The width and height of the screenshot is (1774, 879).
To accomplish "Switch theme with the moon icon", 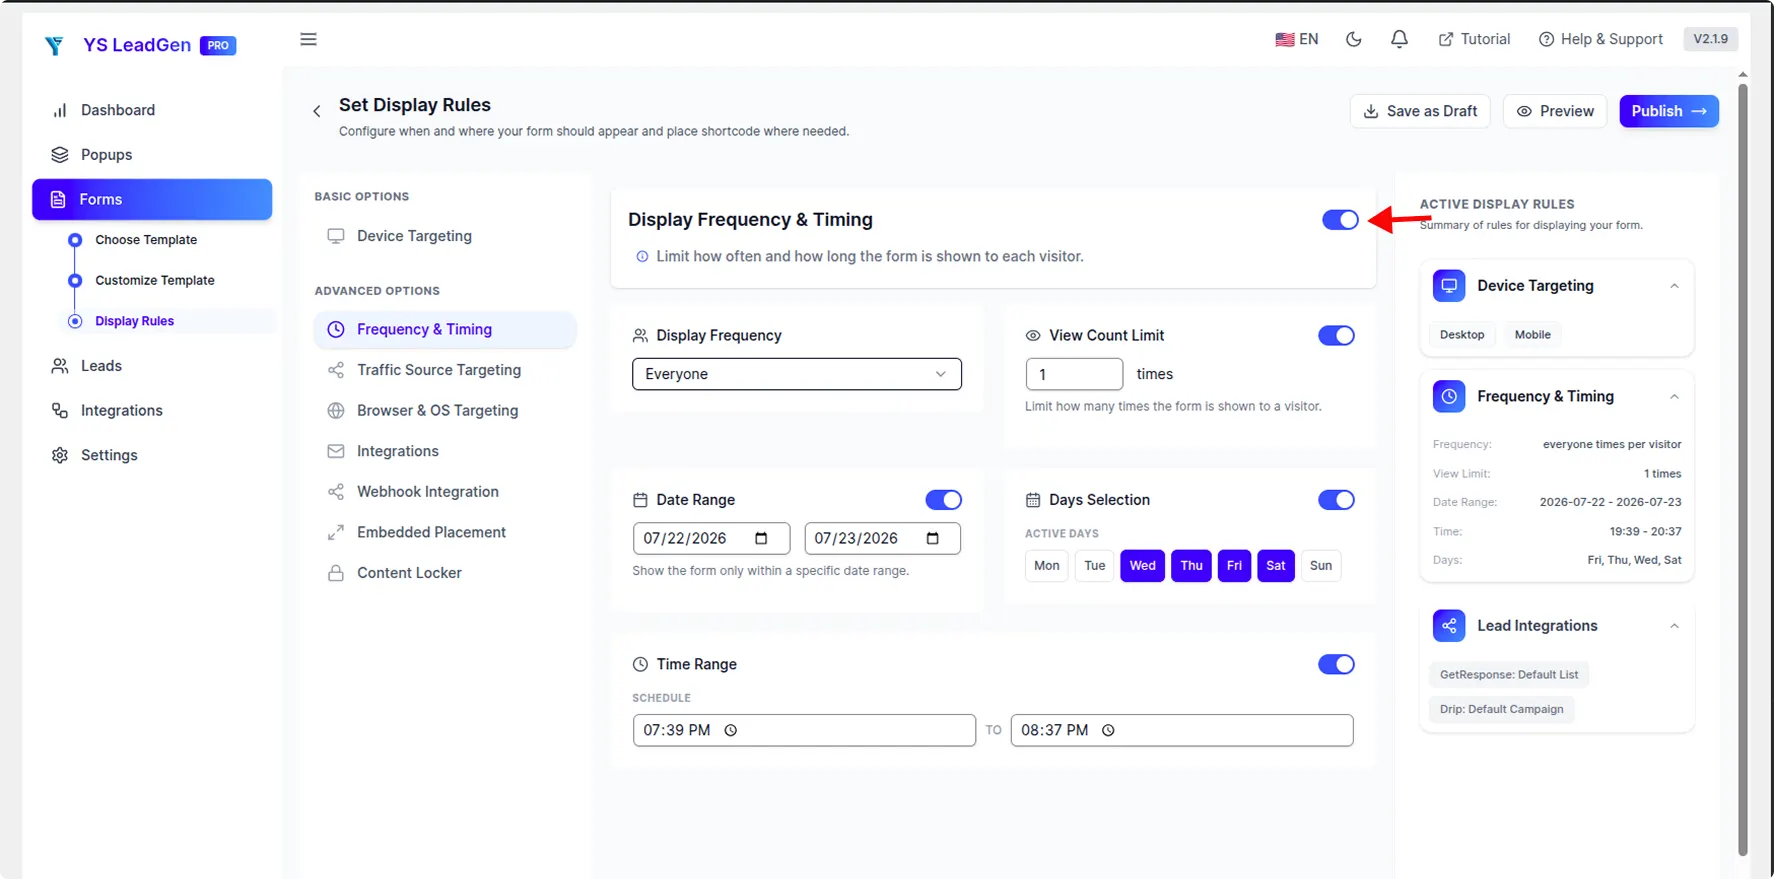I will (1354, 39).
